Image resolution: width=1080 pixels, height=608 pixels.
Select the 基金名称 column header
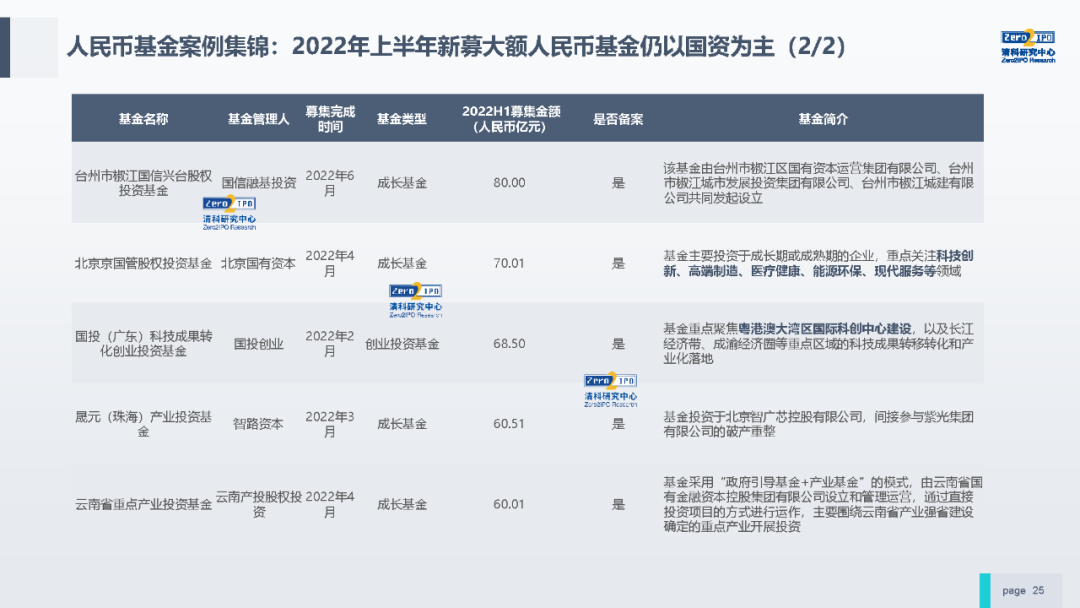(143, 119)
